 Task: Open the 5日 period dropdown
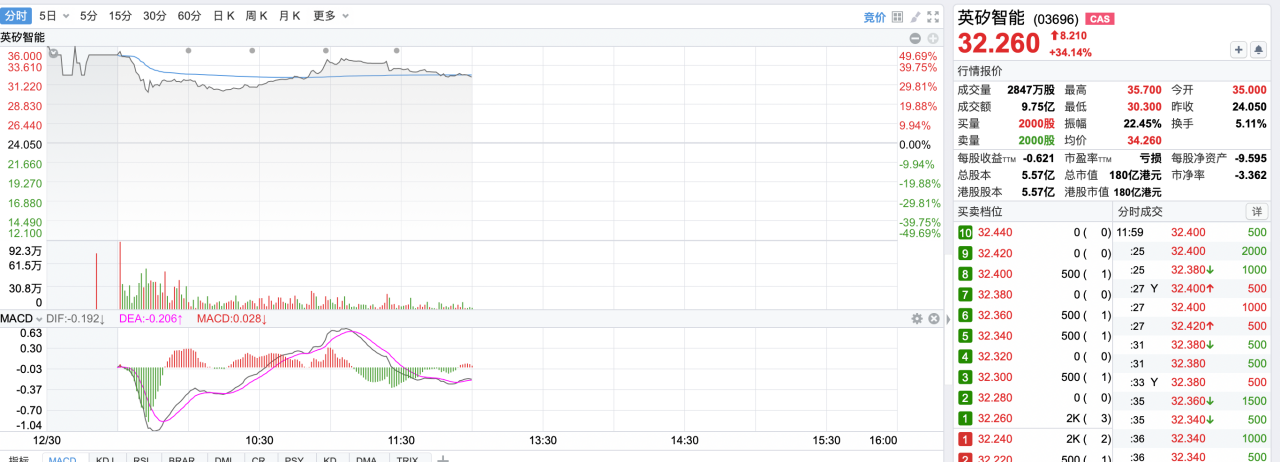coord(53,16)
